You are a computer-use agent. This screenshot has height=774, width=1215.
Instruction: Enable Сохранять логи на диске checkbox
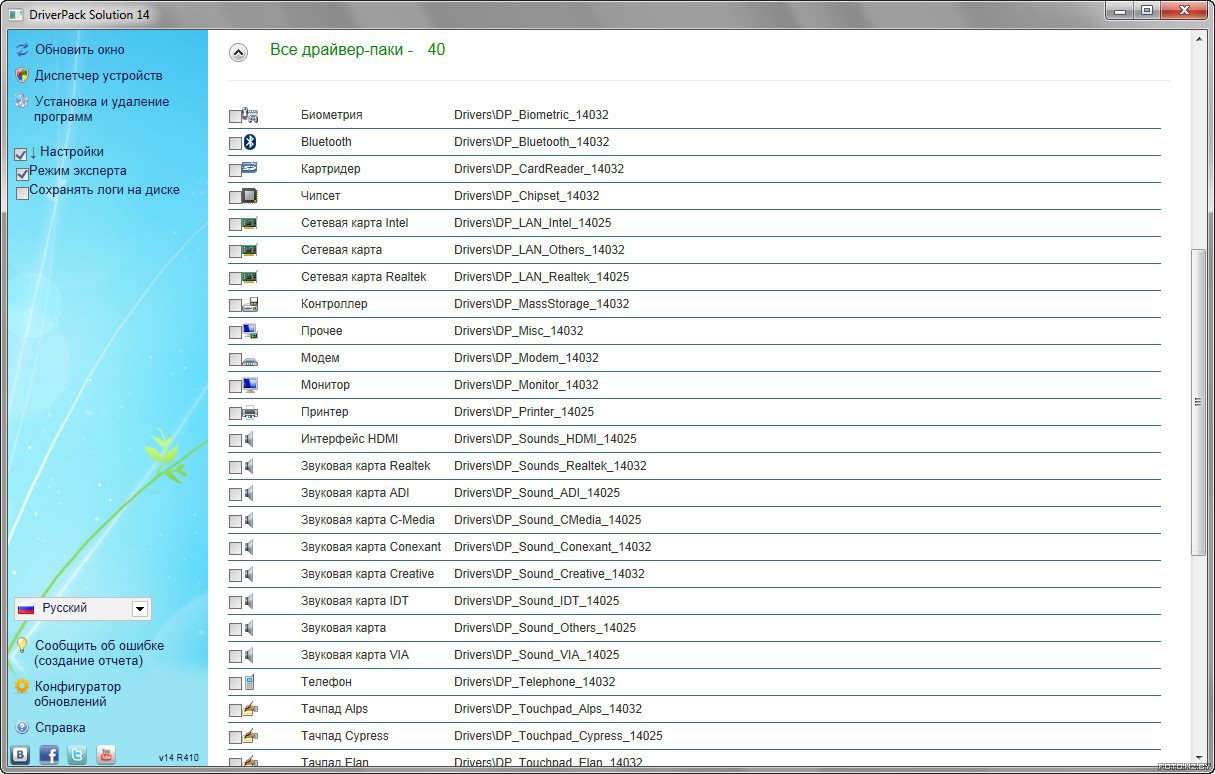click(23, 193)
